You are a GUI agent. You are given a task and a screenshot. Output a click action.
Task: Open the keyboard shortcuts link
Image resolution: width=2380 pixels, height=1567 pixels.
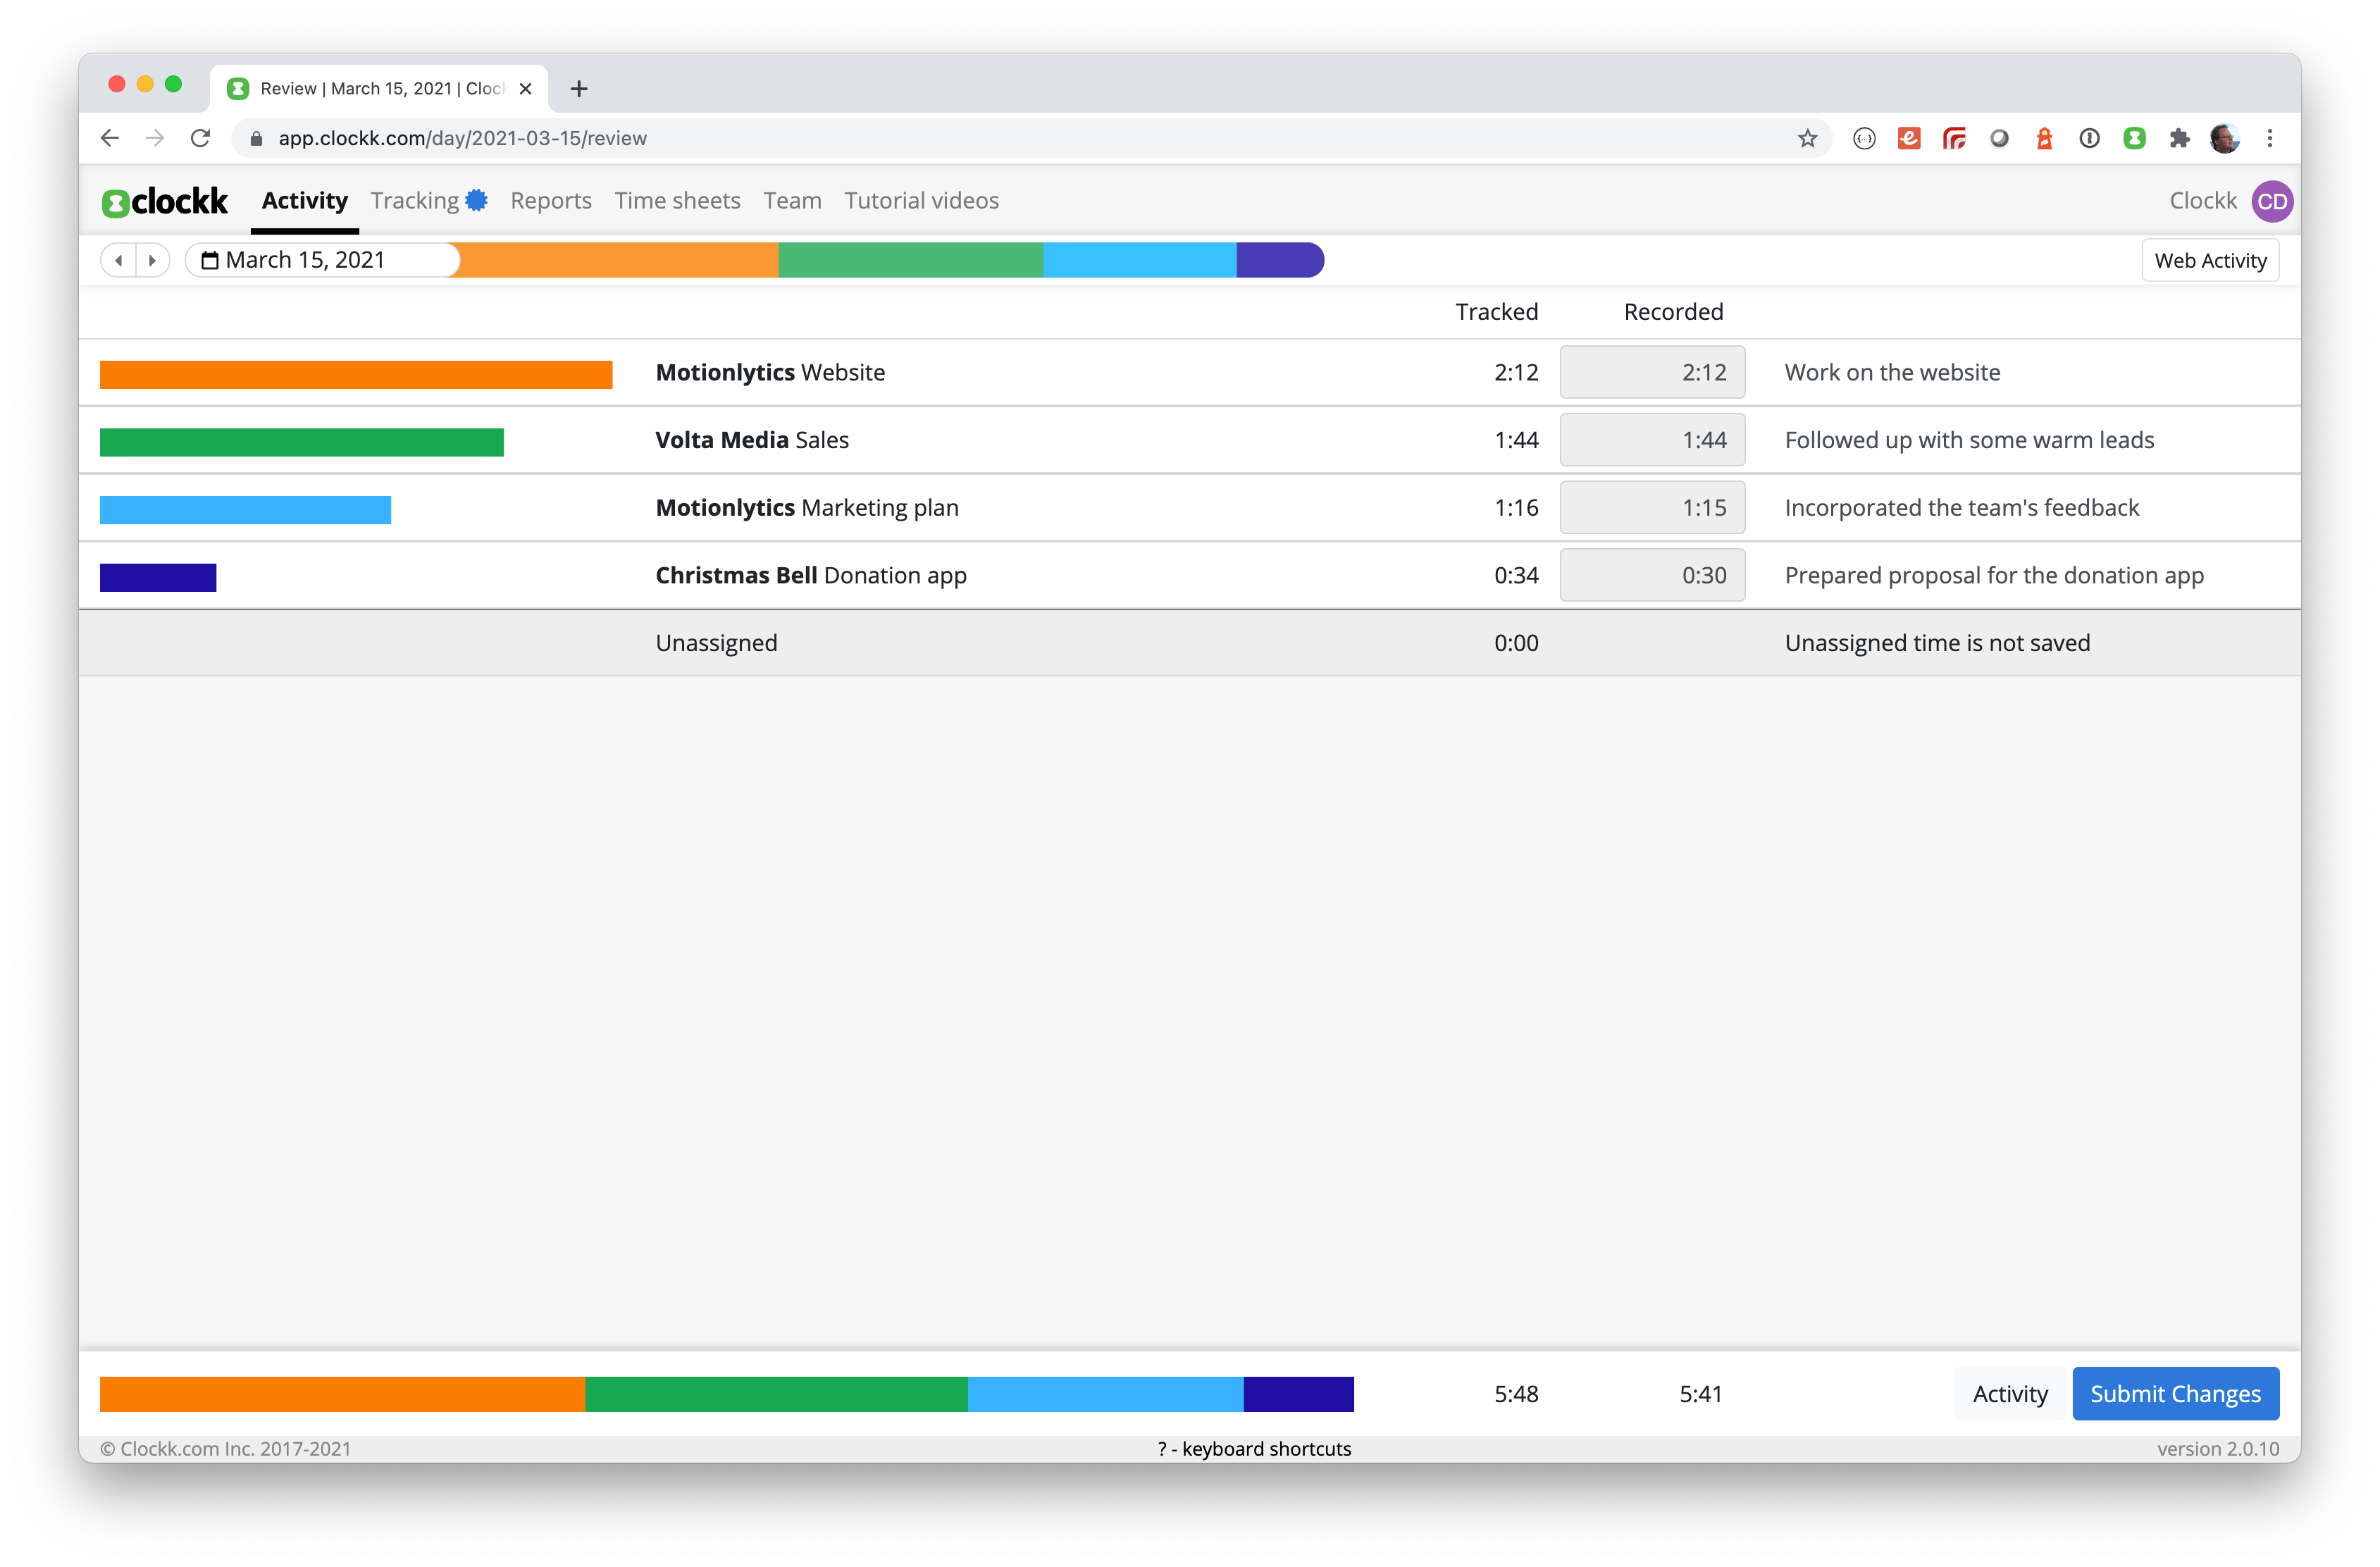tap(1254, 1448)
